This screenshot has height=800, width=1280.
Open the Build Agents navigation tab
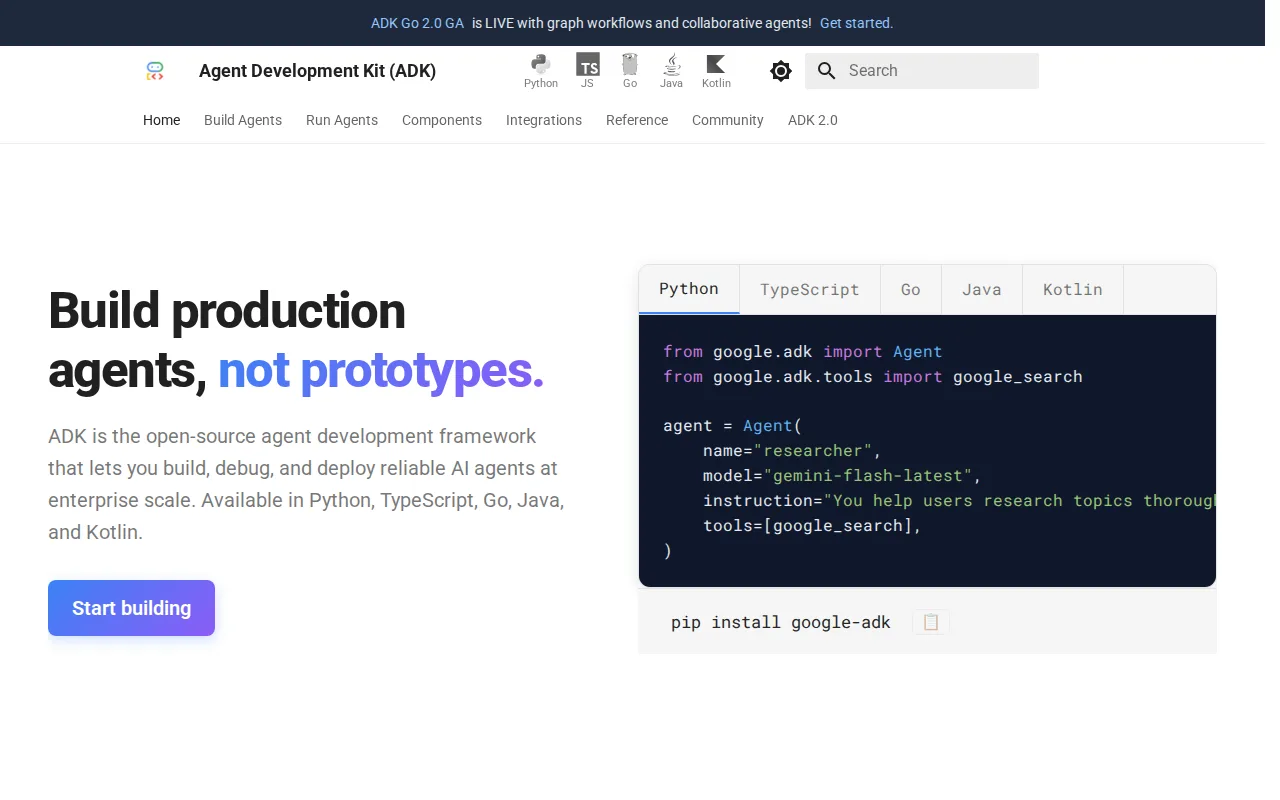pos(243,120)
